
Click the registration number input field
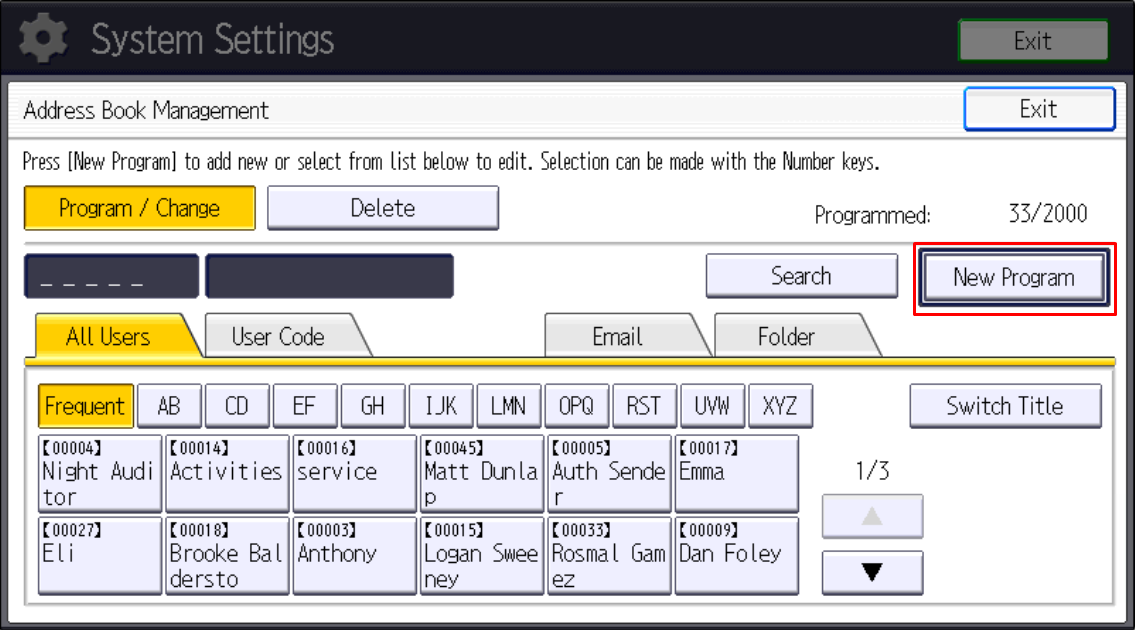(x=110, y=276)
